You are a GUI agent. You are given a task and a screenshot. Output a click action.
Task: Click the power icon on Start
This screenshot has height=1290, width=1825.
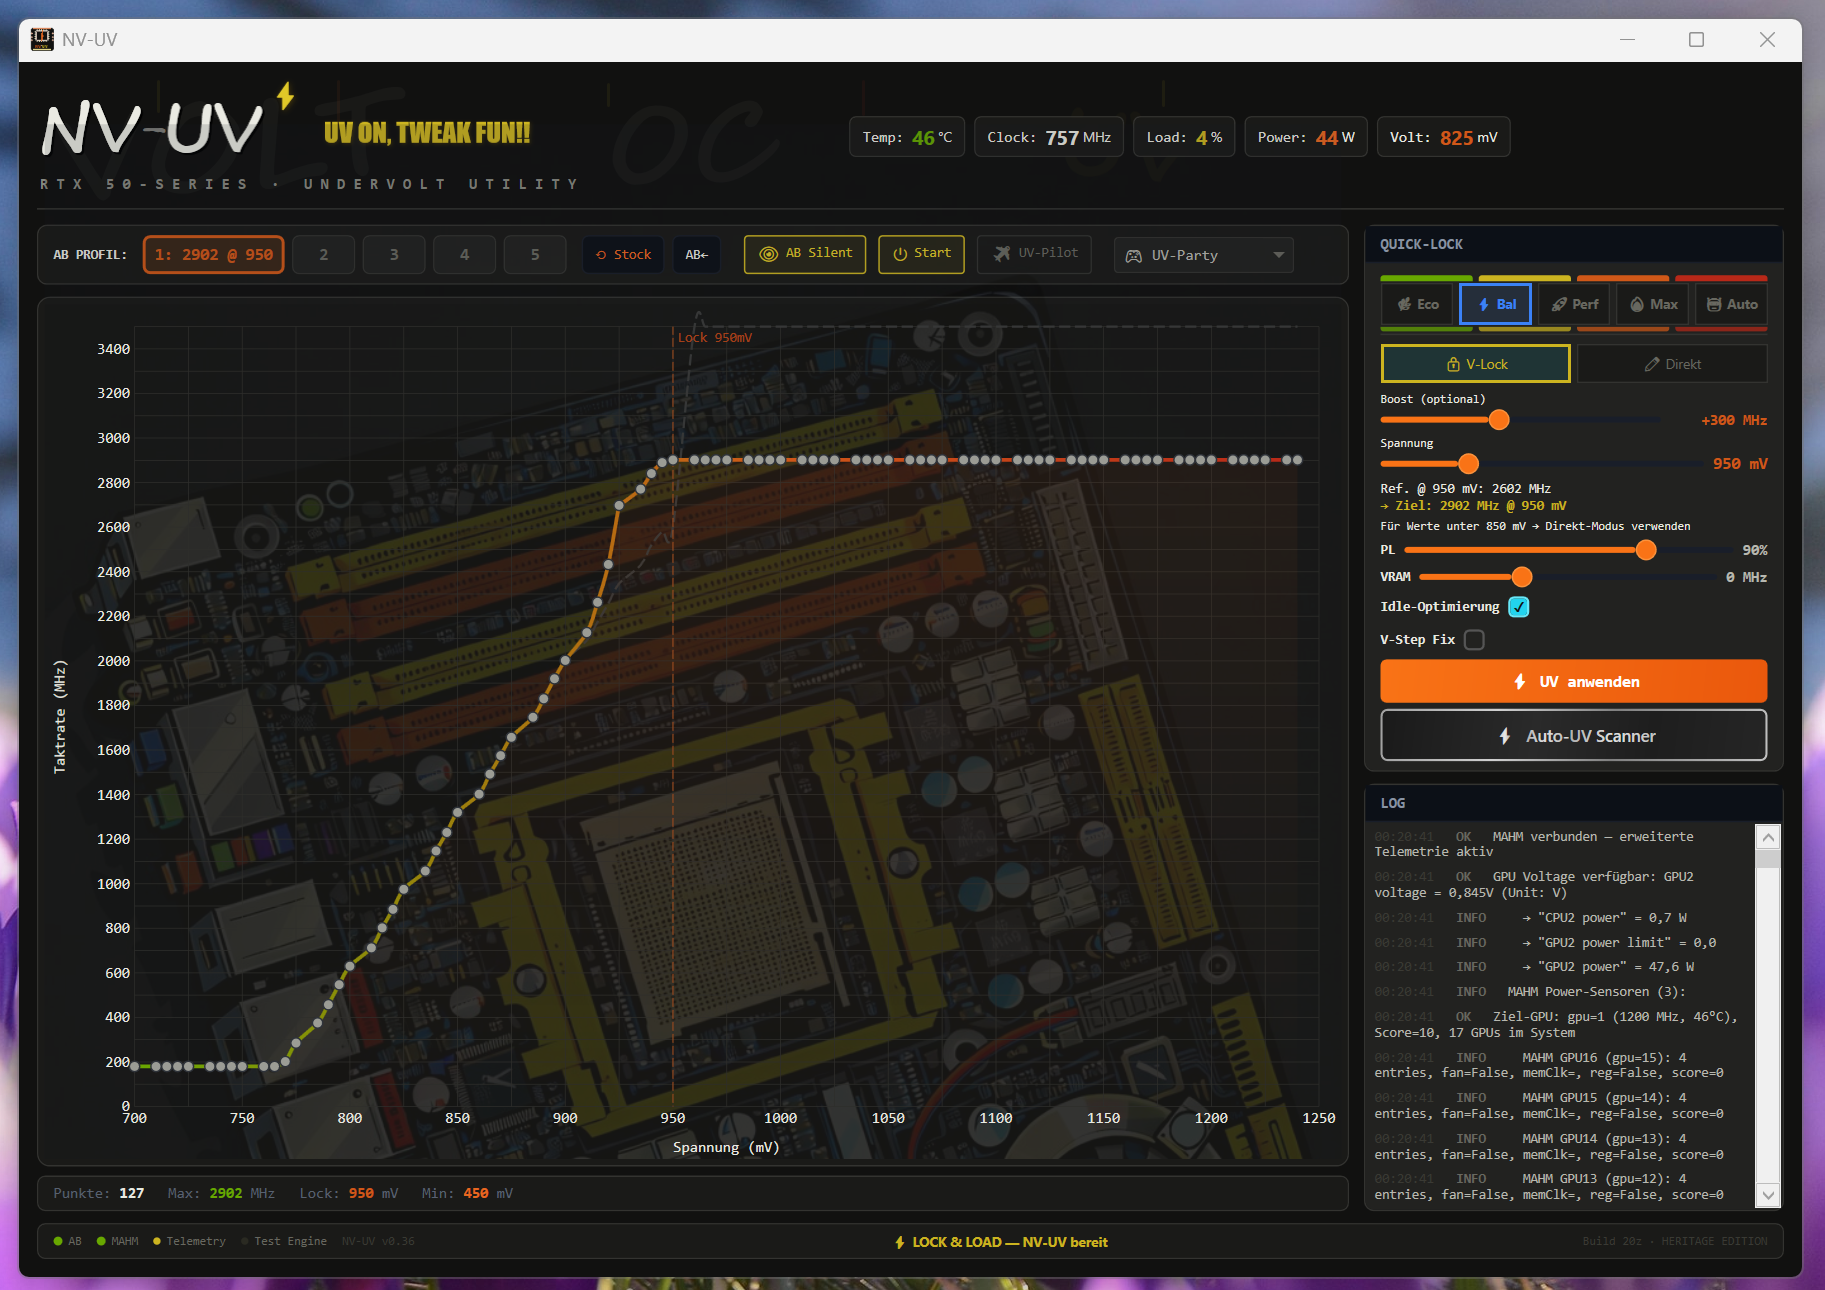click(900, 254)
